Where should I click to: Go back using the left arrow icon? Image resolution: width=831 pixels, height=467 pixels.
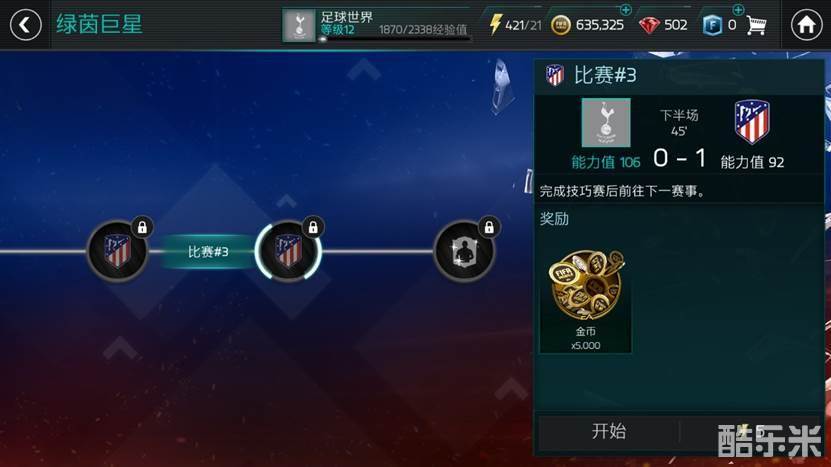pos(25,25)
